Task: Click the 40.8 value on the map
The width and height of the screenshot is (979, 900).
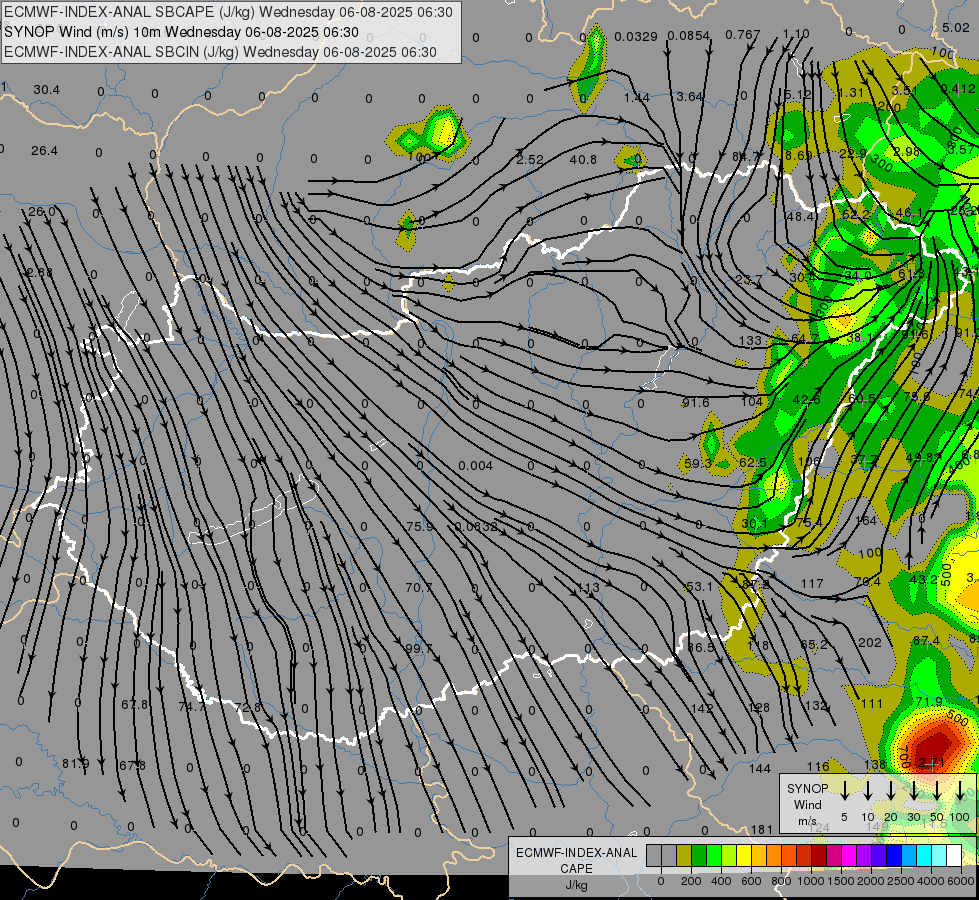Action: (x=583, y=159)
